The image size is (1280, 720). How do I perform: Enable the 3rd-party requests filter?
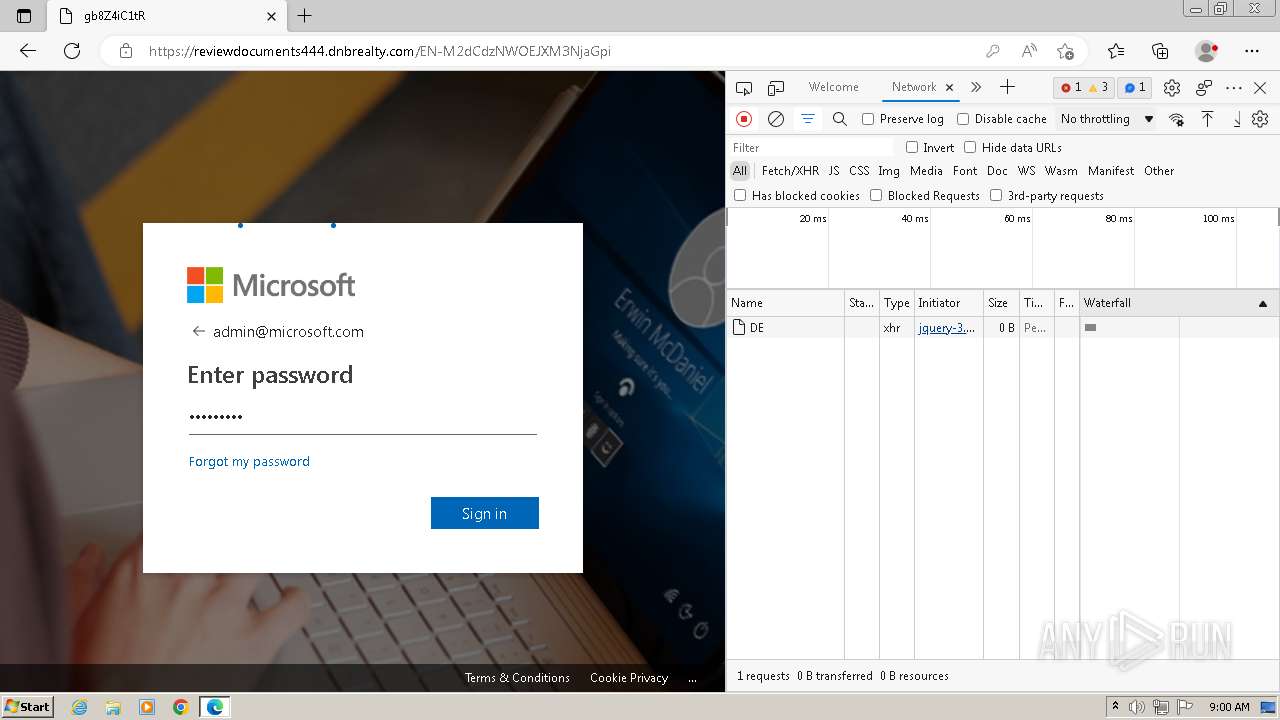(996, 195)
